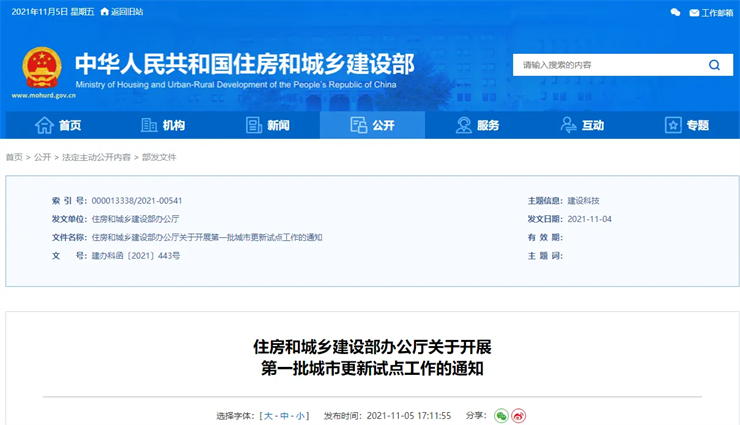Click the home icon beside 返回旧站

point(105,12)
